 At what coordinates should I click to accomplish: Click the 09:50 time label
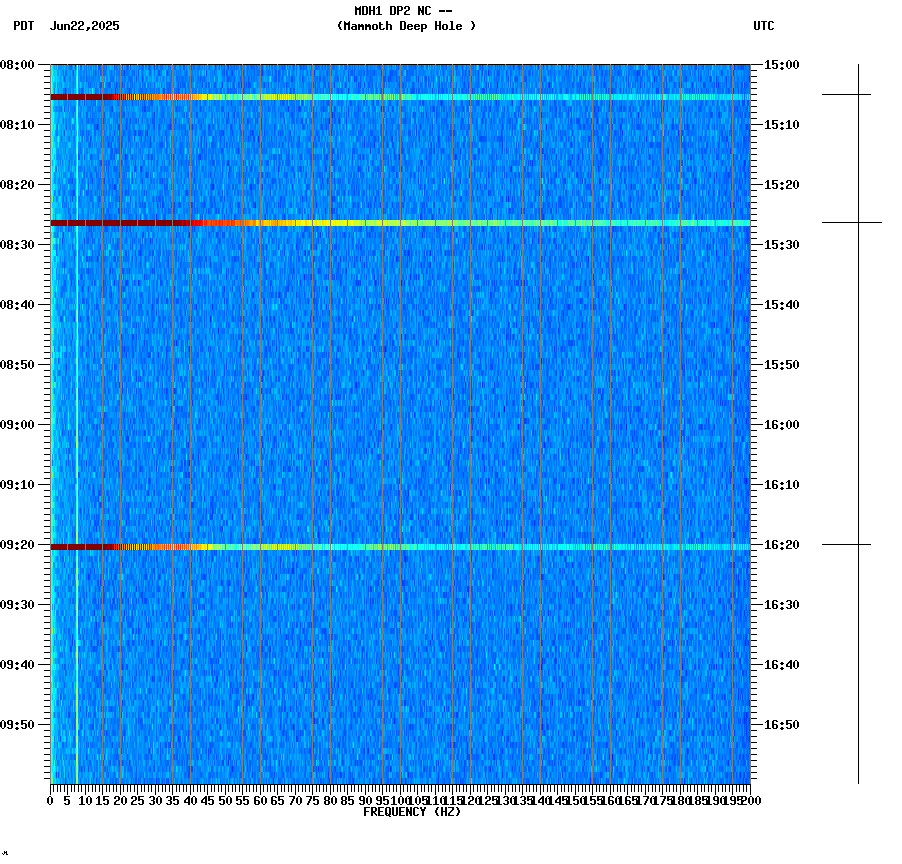20,726
